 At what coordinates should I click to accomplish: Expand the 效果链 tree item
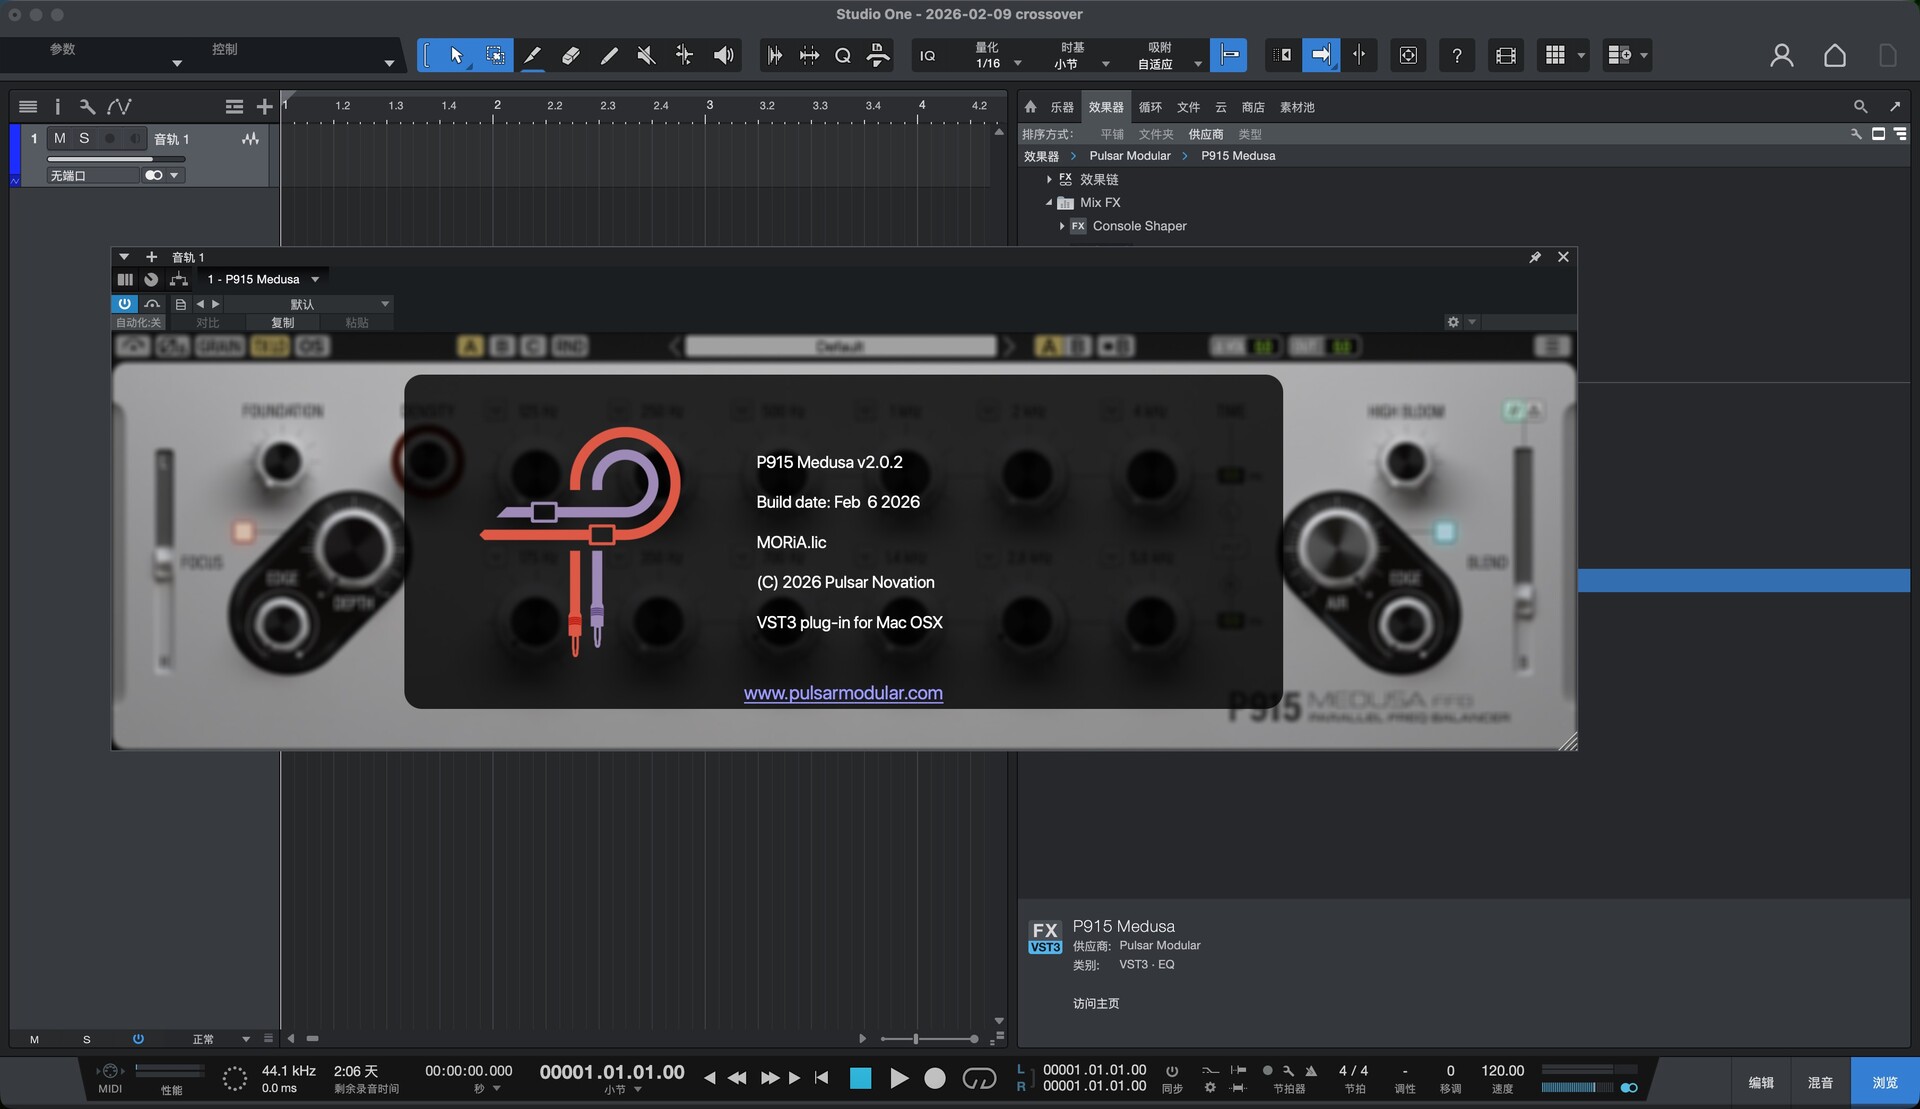tap(1049, 180)
